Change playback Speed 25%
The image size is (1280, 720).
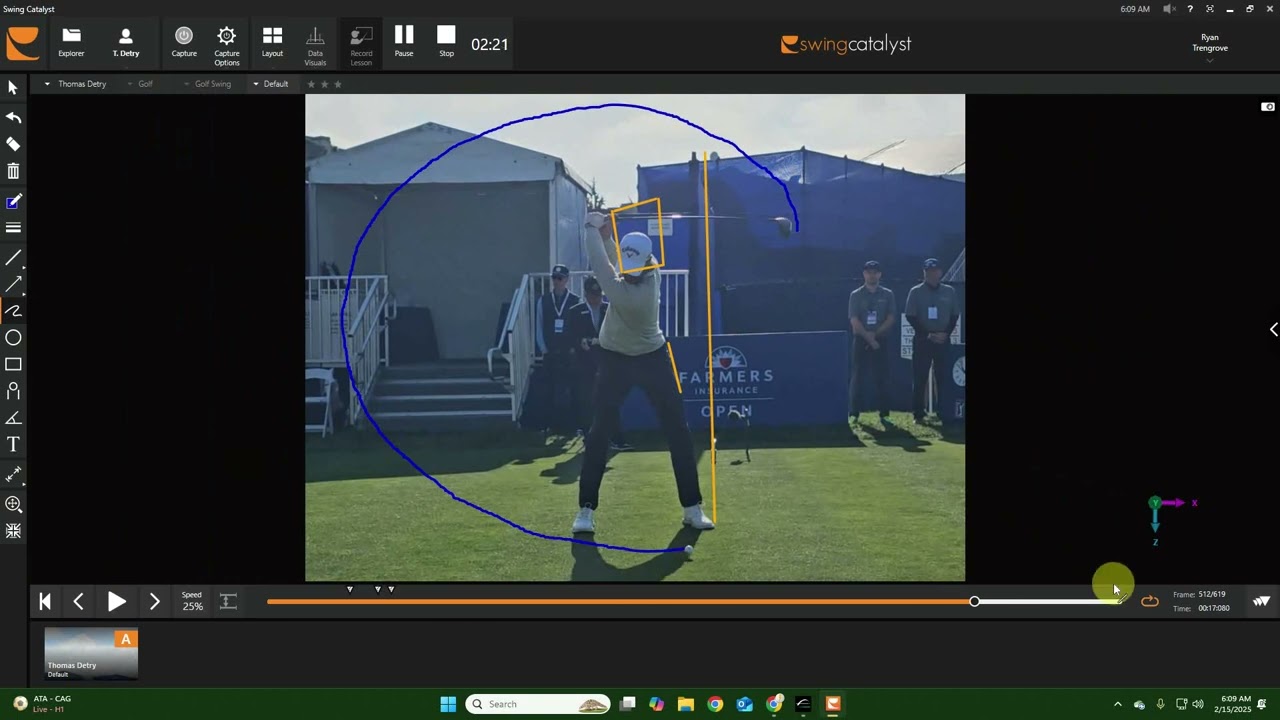(x=192, y=601)
